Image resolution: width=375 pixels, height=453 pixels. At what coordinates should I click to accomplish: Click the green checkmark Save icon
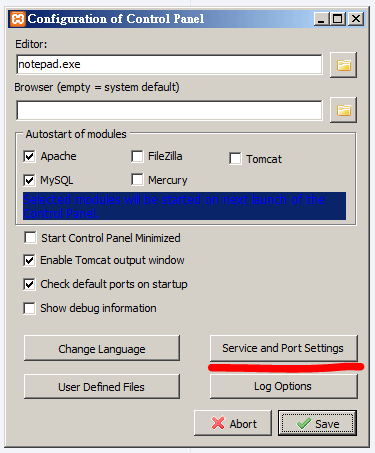coord(304,424)
